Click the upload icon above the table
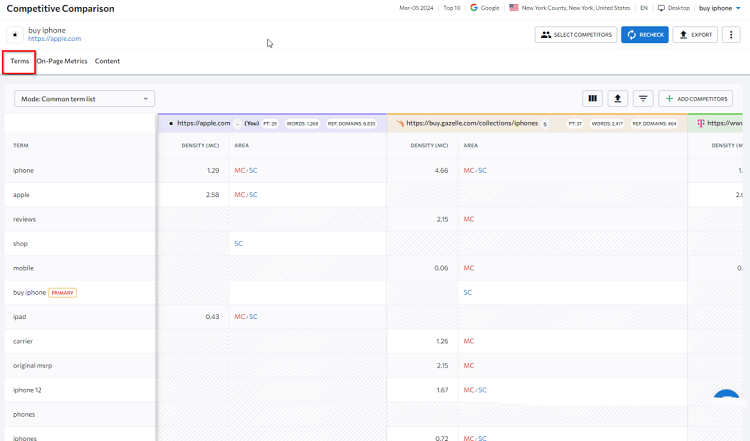Image resolution: width=750 pixels, height=441 pixels. coord(618,99)
